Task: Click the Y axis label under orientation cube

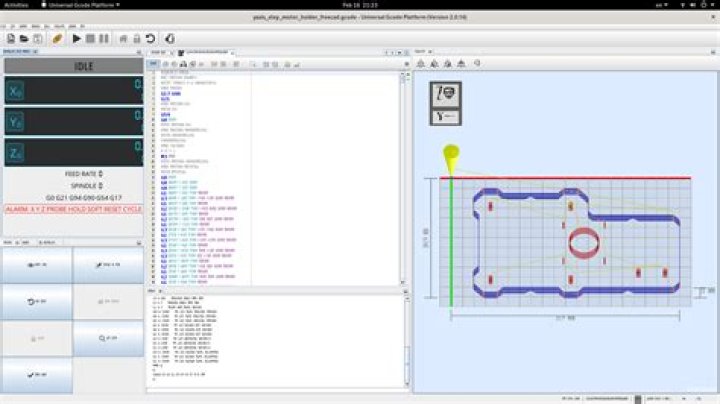Action: 446,117
